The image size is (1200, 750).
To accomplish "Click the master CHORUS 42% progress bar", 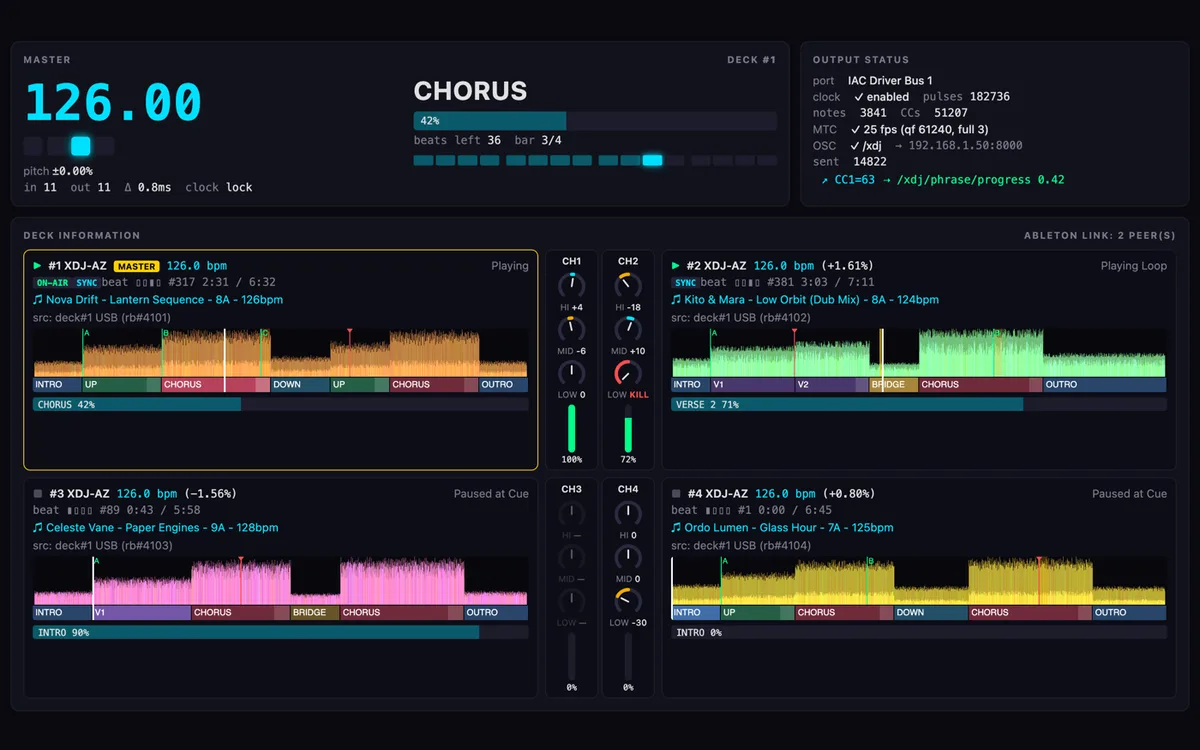I will coord(595,121).
